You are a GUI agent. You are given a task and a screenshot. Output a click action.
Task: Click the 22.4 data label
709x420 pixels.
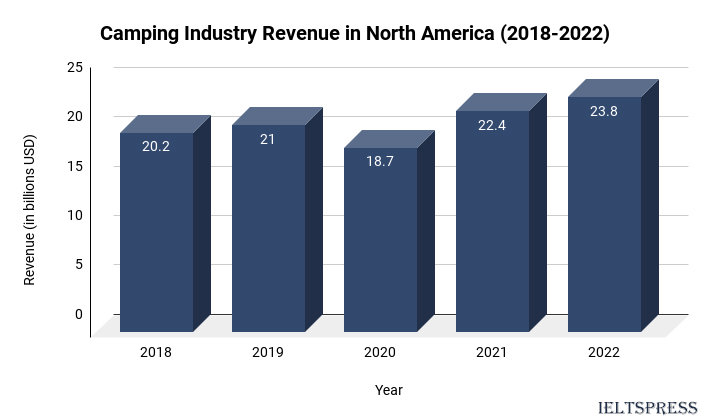(x=492, y=125)
